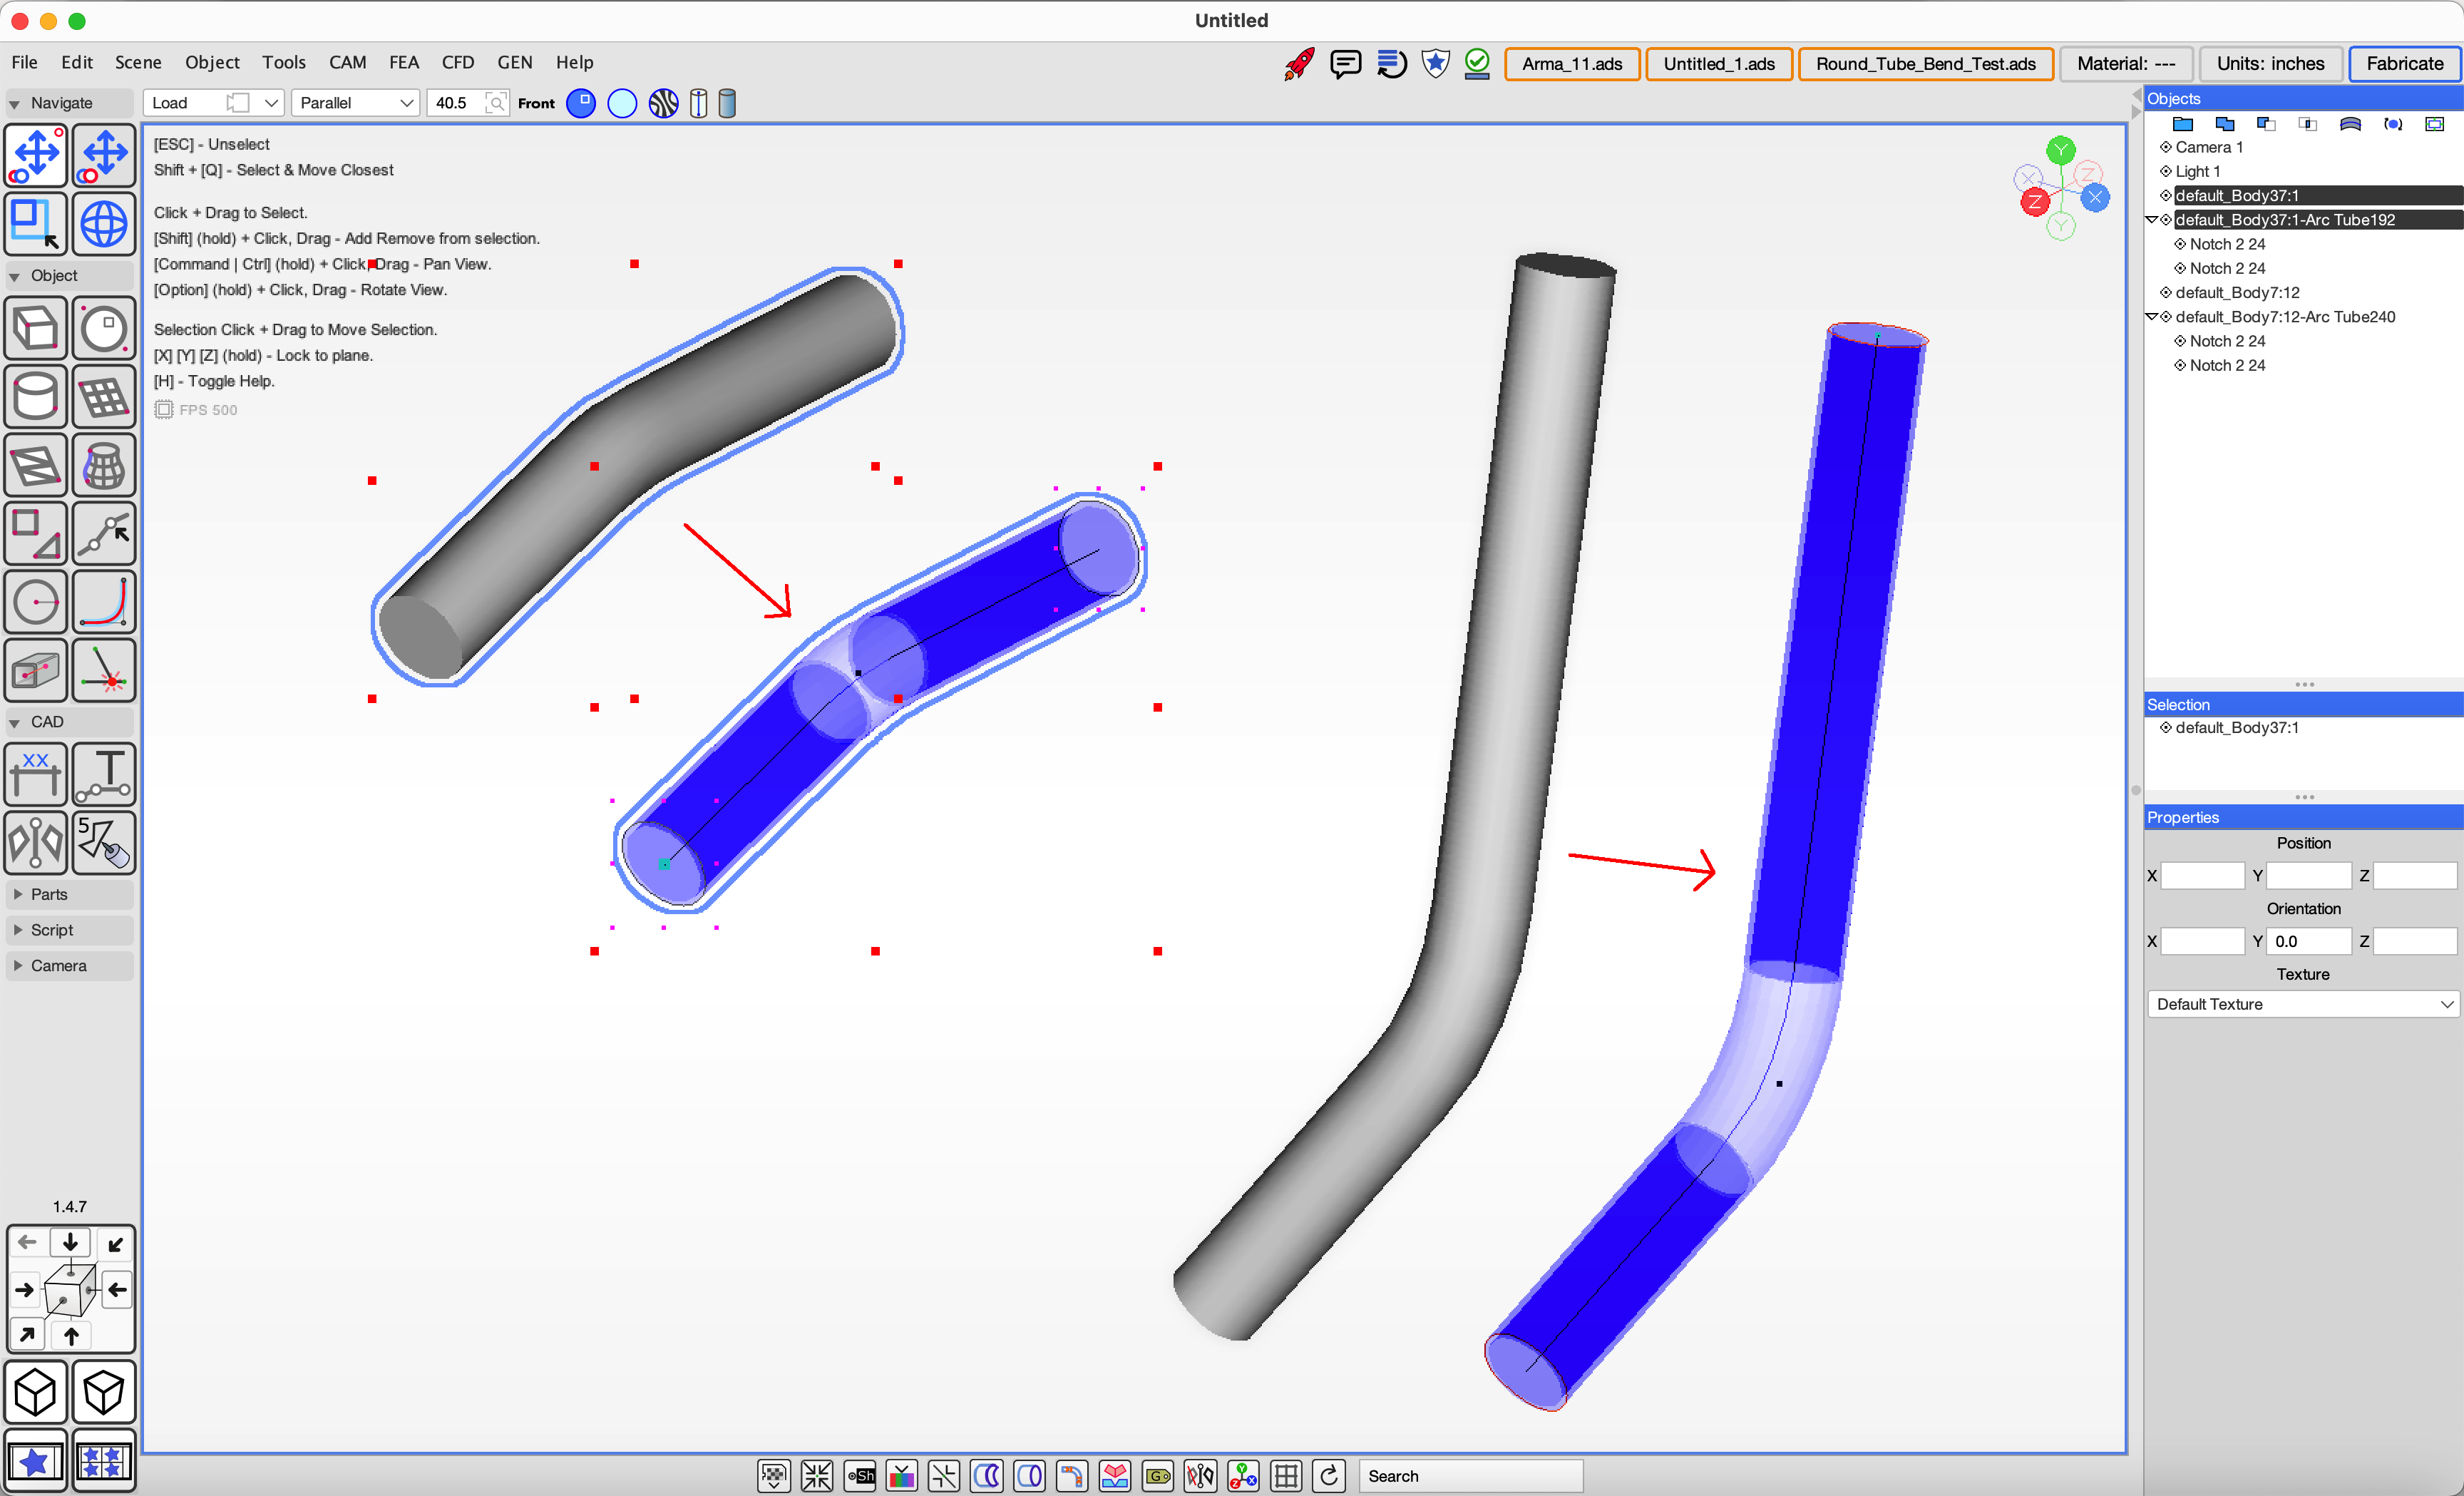Toggle light cyan shading mode button
Image resolution: width=2464 pixels, height=1496 pixels.
pyautogui.click(x=622, y=103)
